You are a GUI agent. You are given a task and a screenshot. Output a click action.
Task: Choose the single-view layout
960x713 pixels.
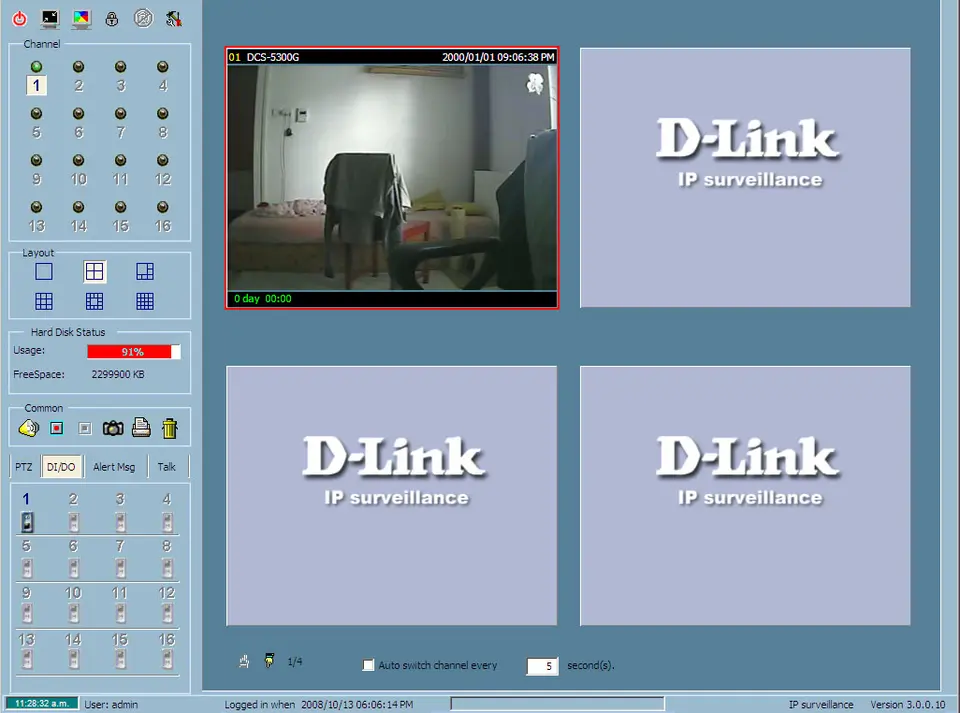(44, 271)
